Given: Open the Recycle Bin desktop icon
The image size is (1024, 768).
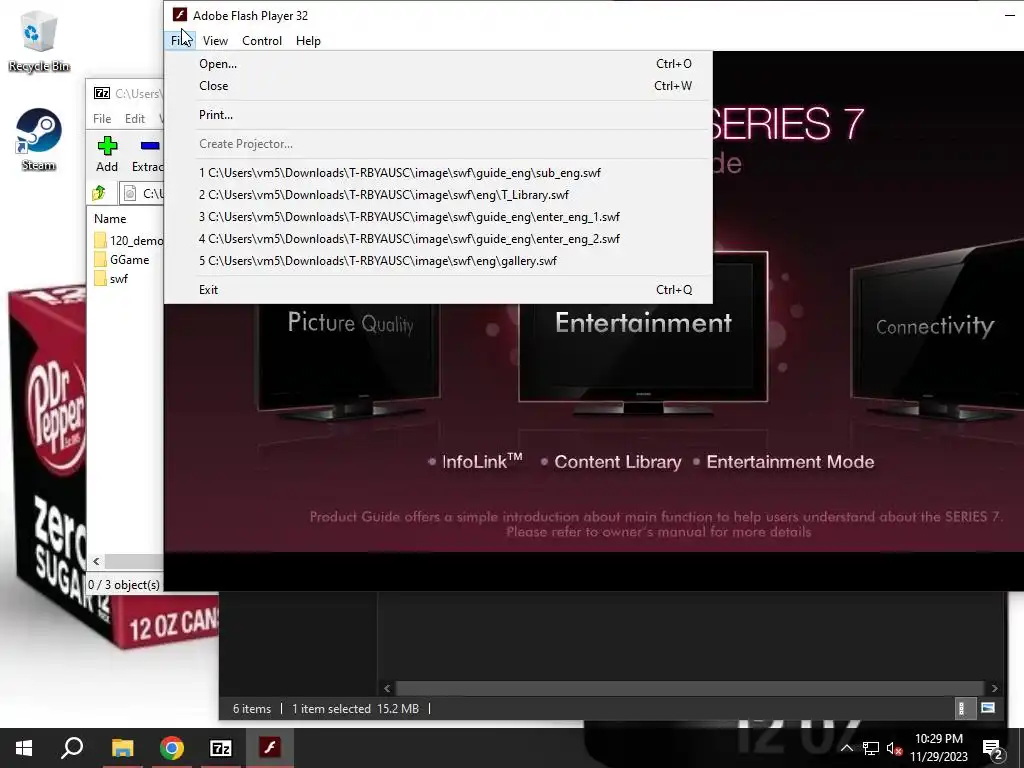Looking at the screenshot, I should [x=39, y=42].
